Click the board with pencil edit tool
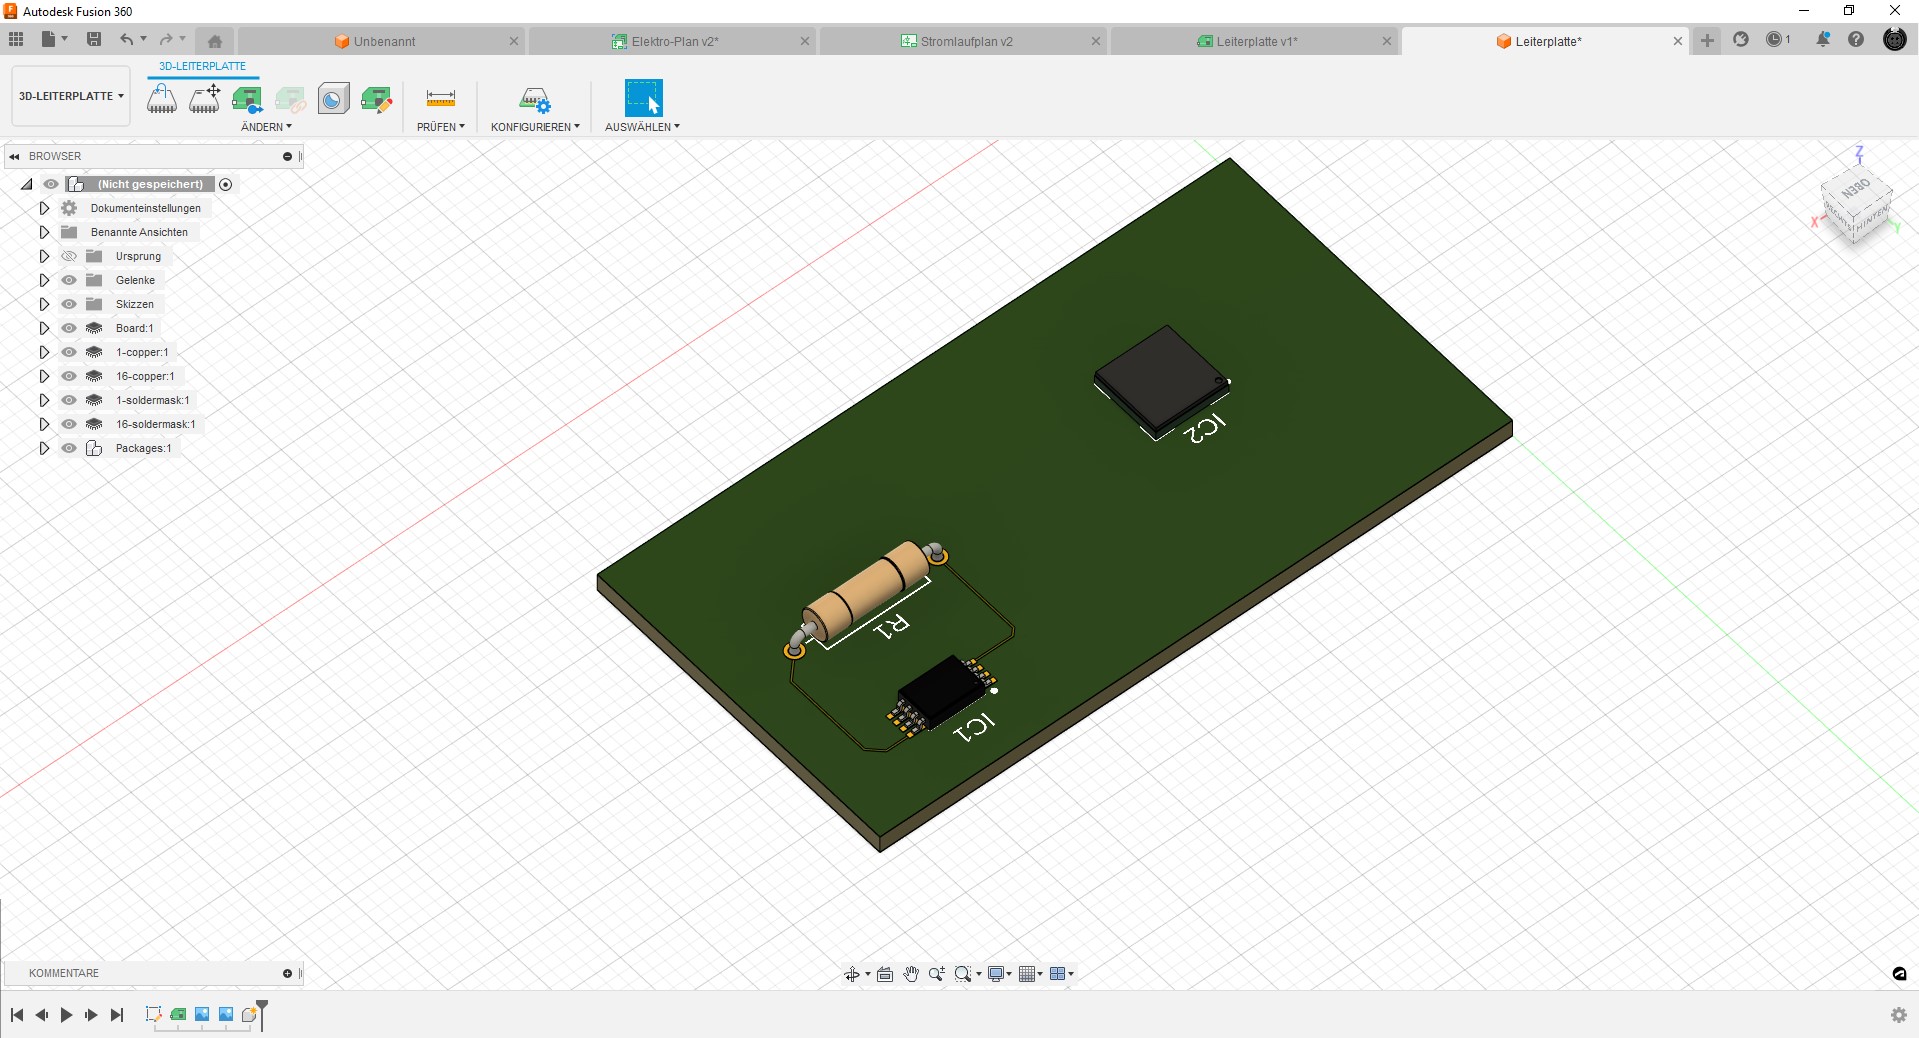The image size is (1919, 1038). point(377,98)
